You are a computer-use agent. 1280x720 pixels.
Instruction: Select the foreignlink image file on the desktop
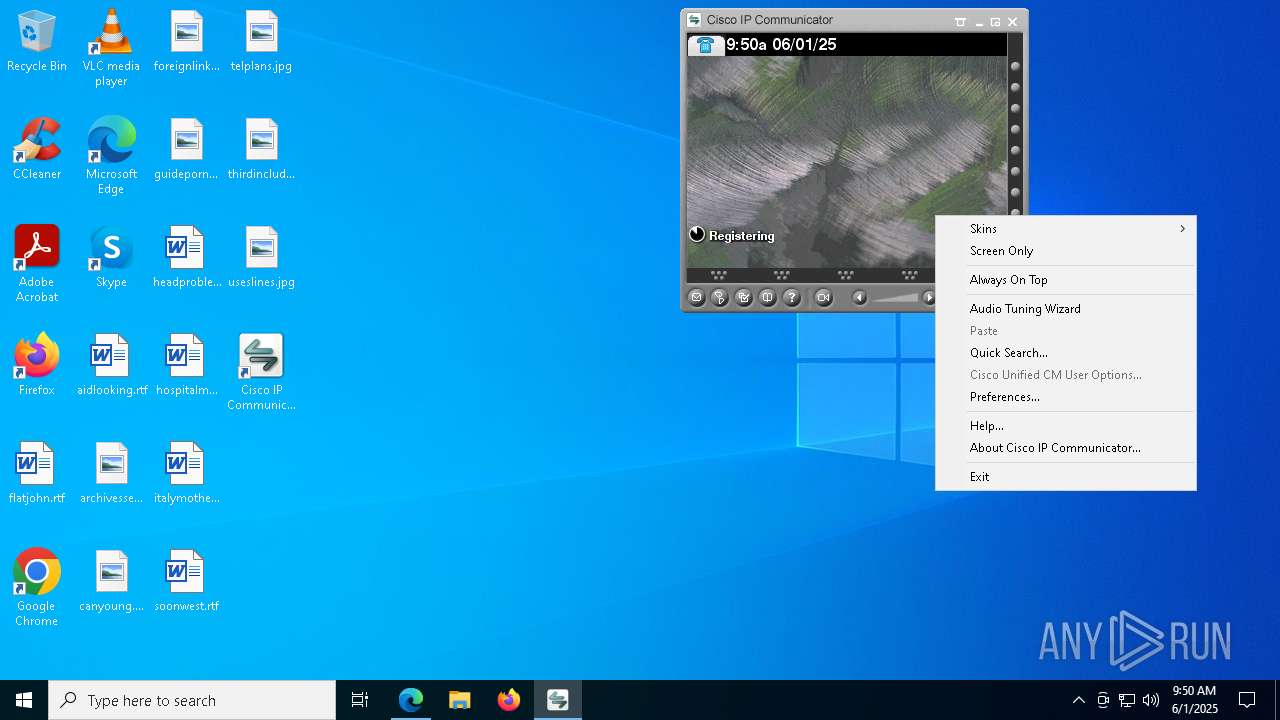point(186,42)
